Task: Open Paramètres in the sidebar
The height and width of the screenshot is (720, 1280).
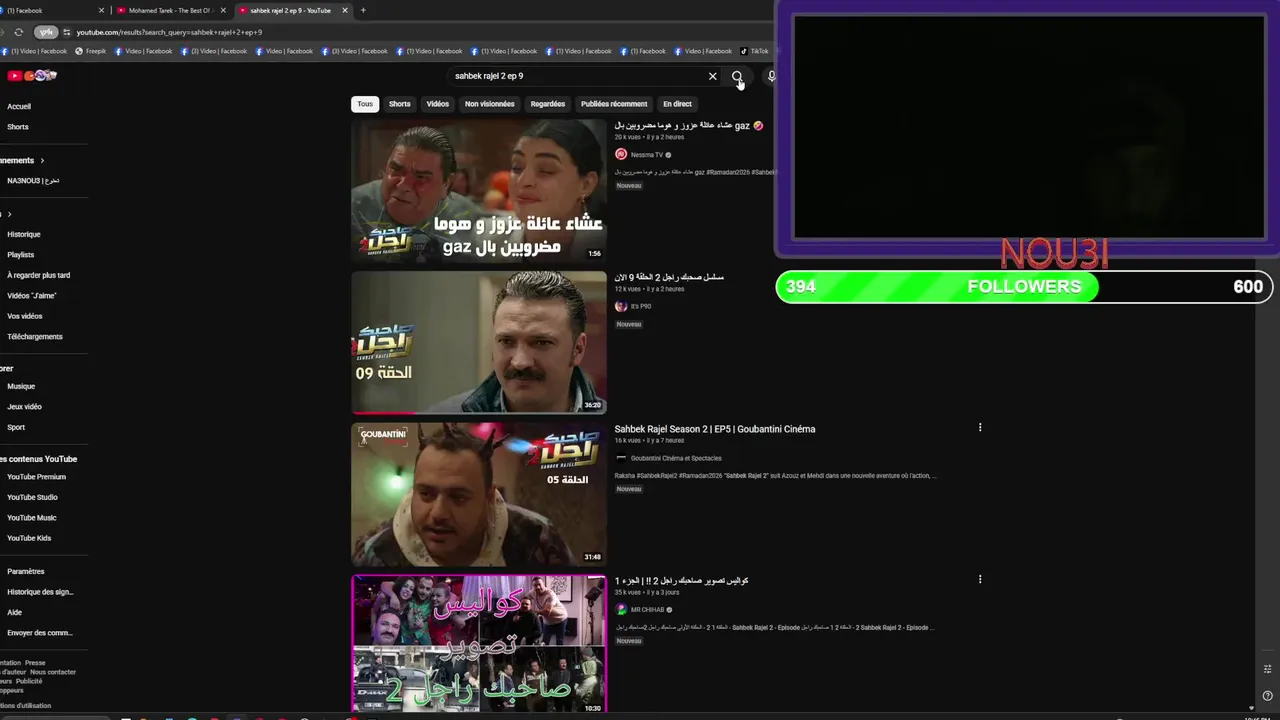Action: pos(26,571)
